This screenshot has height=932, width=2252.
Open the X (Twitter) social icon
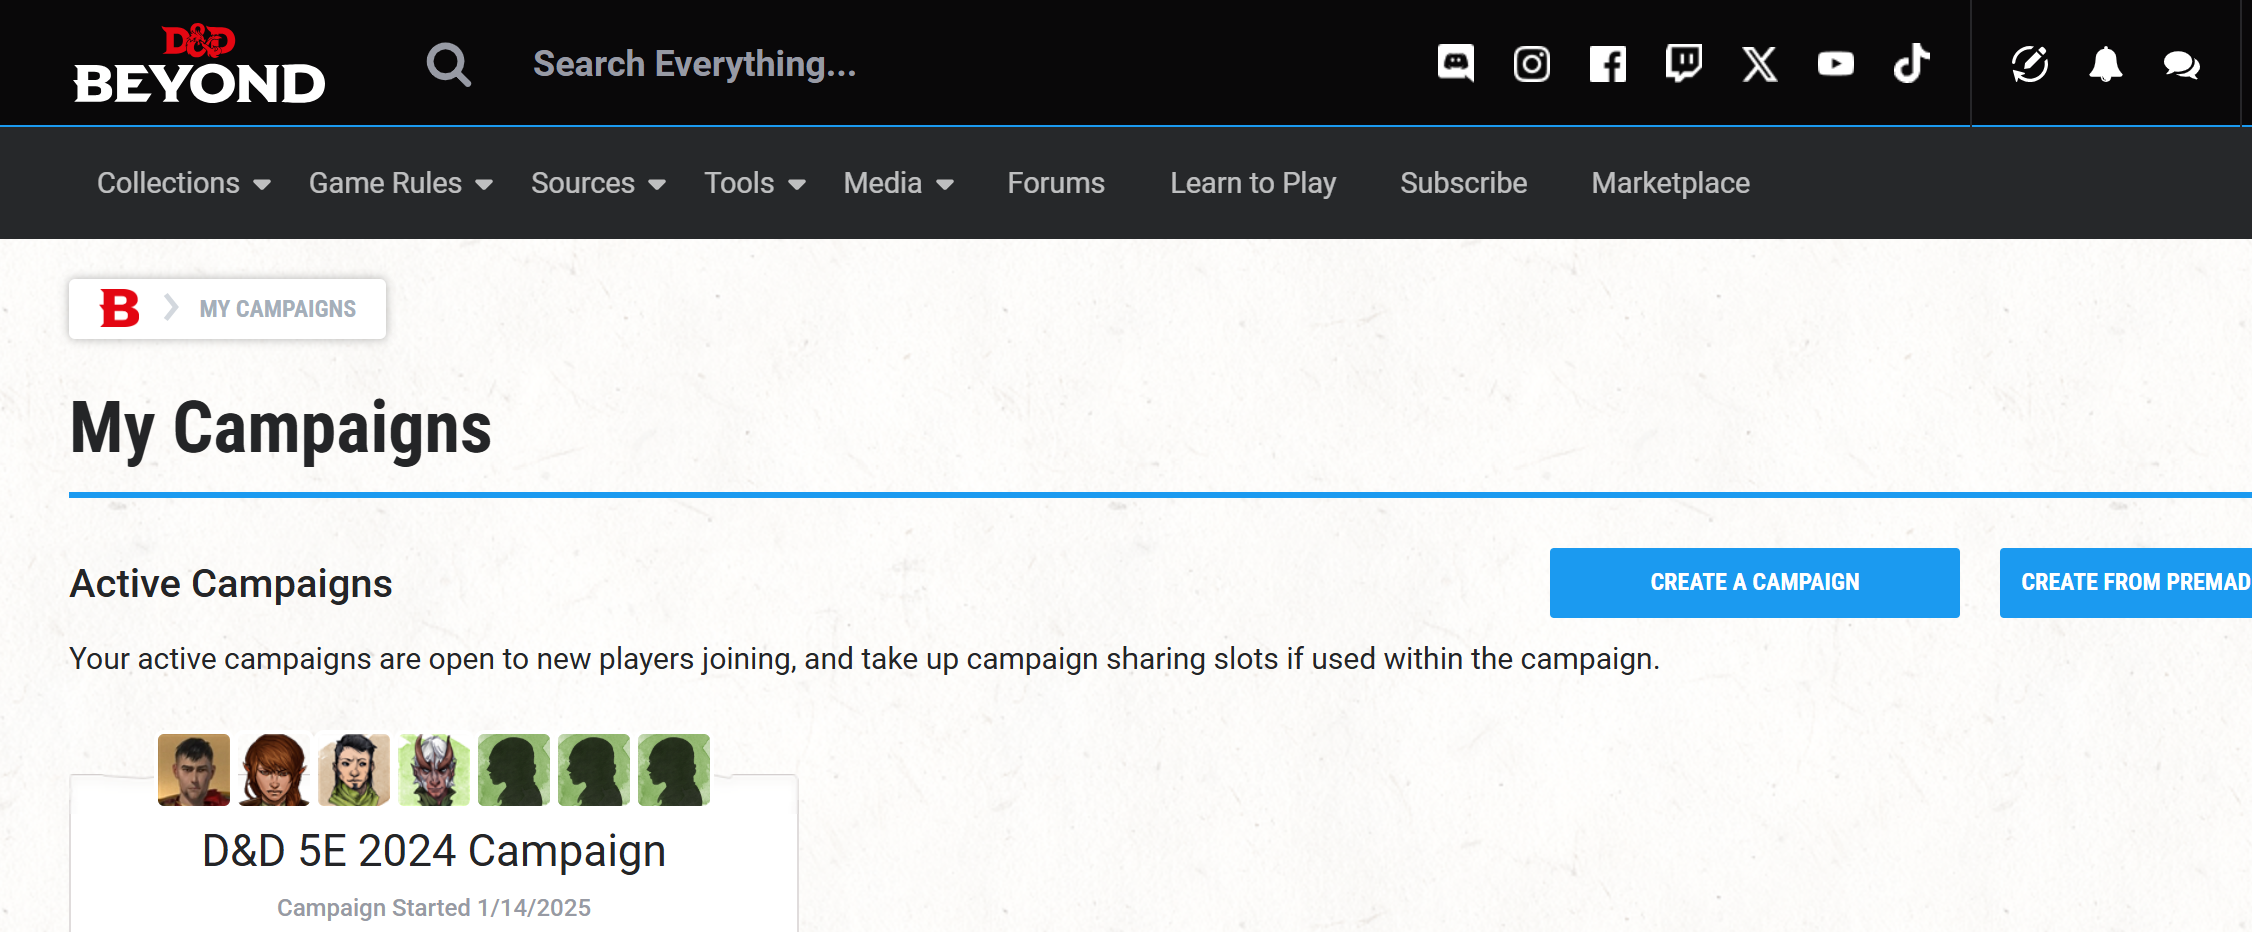click(x=1759, y=64)
